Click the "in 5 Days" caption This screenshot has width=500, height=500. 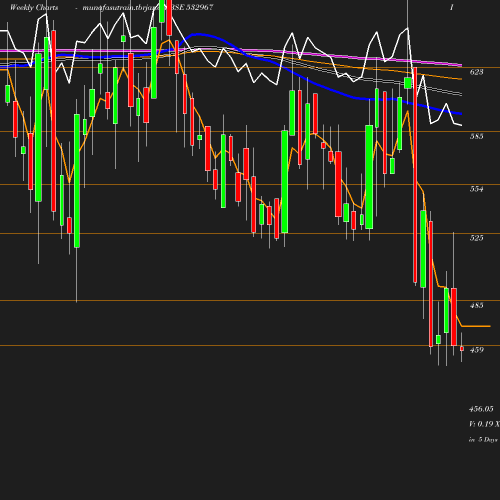483,440
